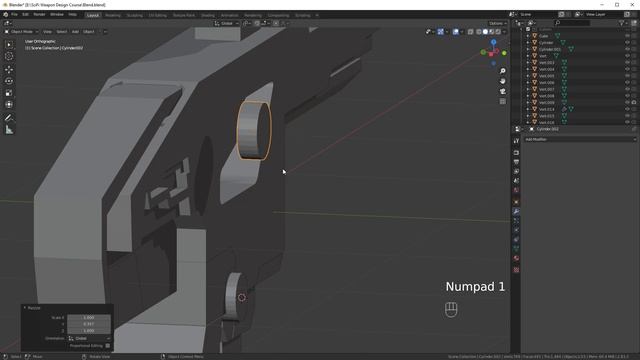640x360 pixels.
Task: Select the Cursor tool in toolbar
Action: (x=9, y=56)
